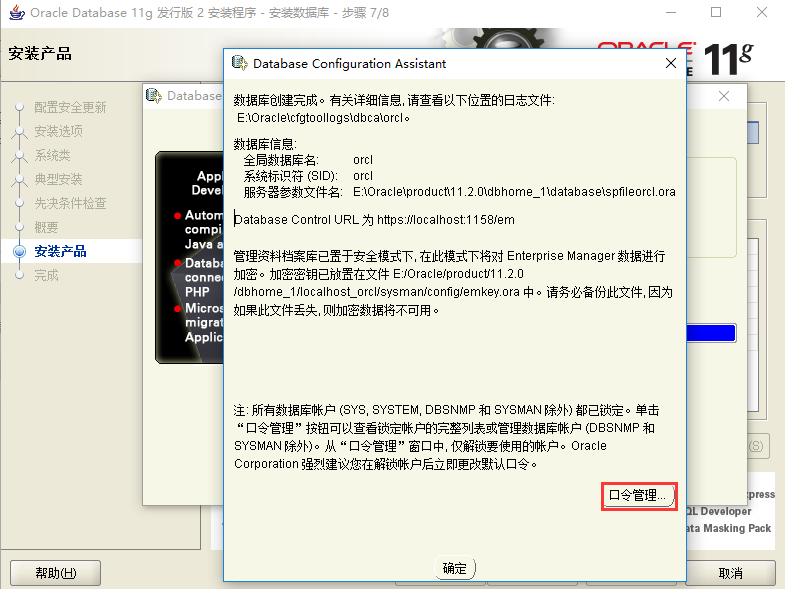Click the blue installation progress bar
Image resolution: width=785 pixels, height=589 pixels.
tap(711, 333)
